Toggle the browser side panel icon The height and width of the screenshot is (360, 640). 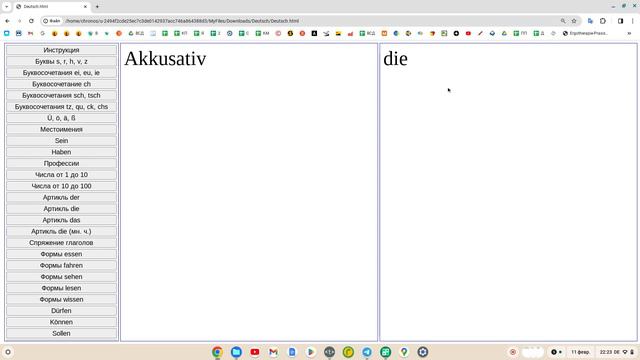(620, 21)
